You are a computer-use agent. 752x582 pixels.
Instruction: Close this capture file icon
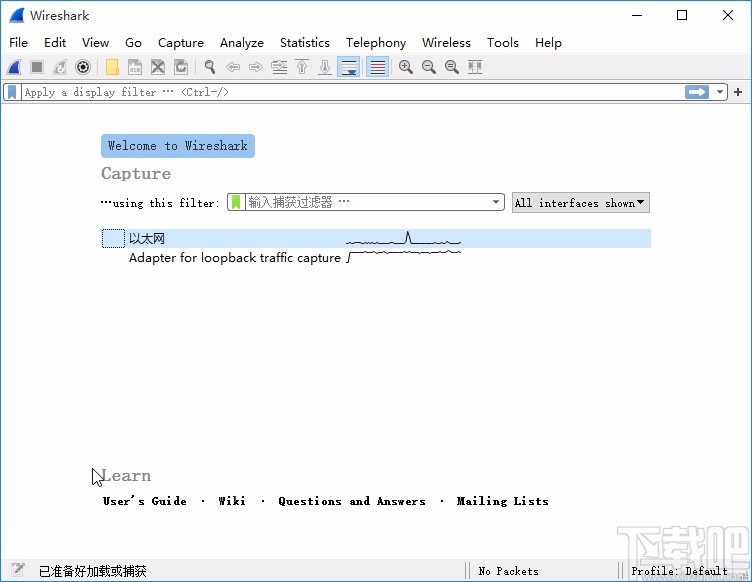(x=158, y=67)
